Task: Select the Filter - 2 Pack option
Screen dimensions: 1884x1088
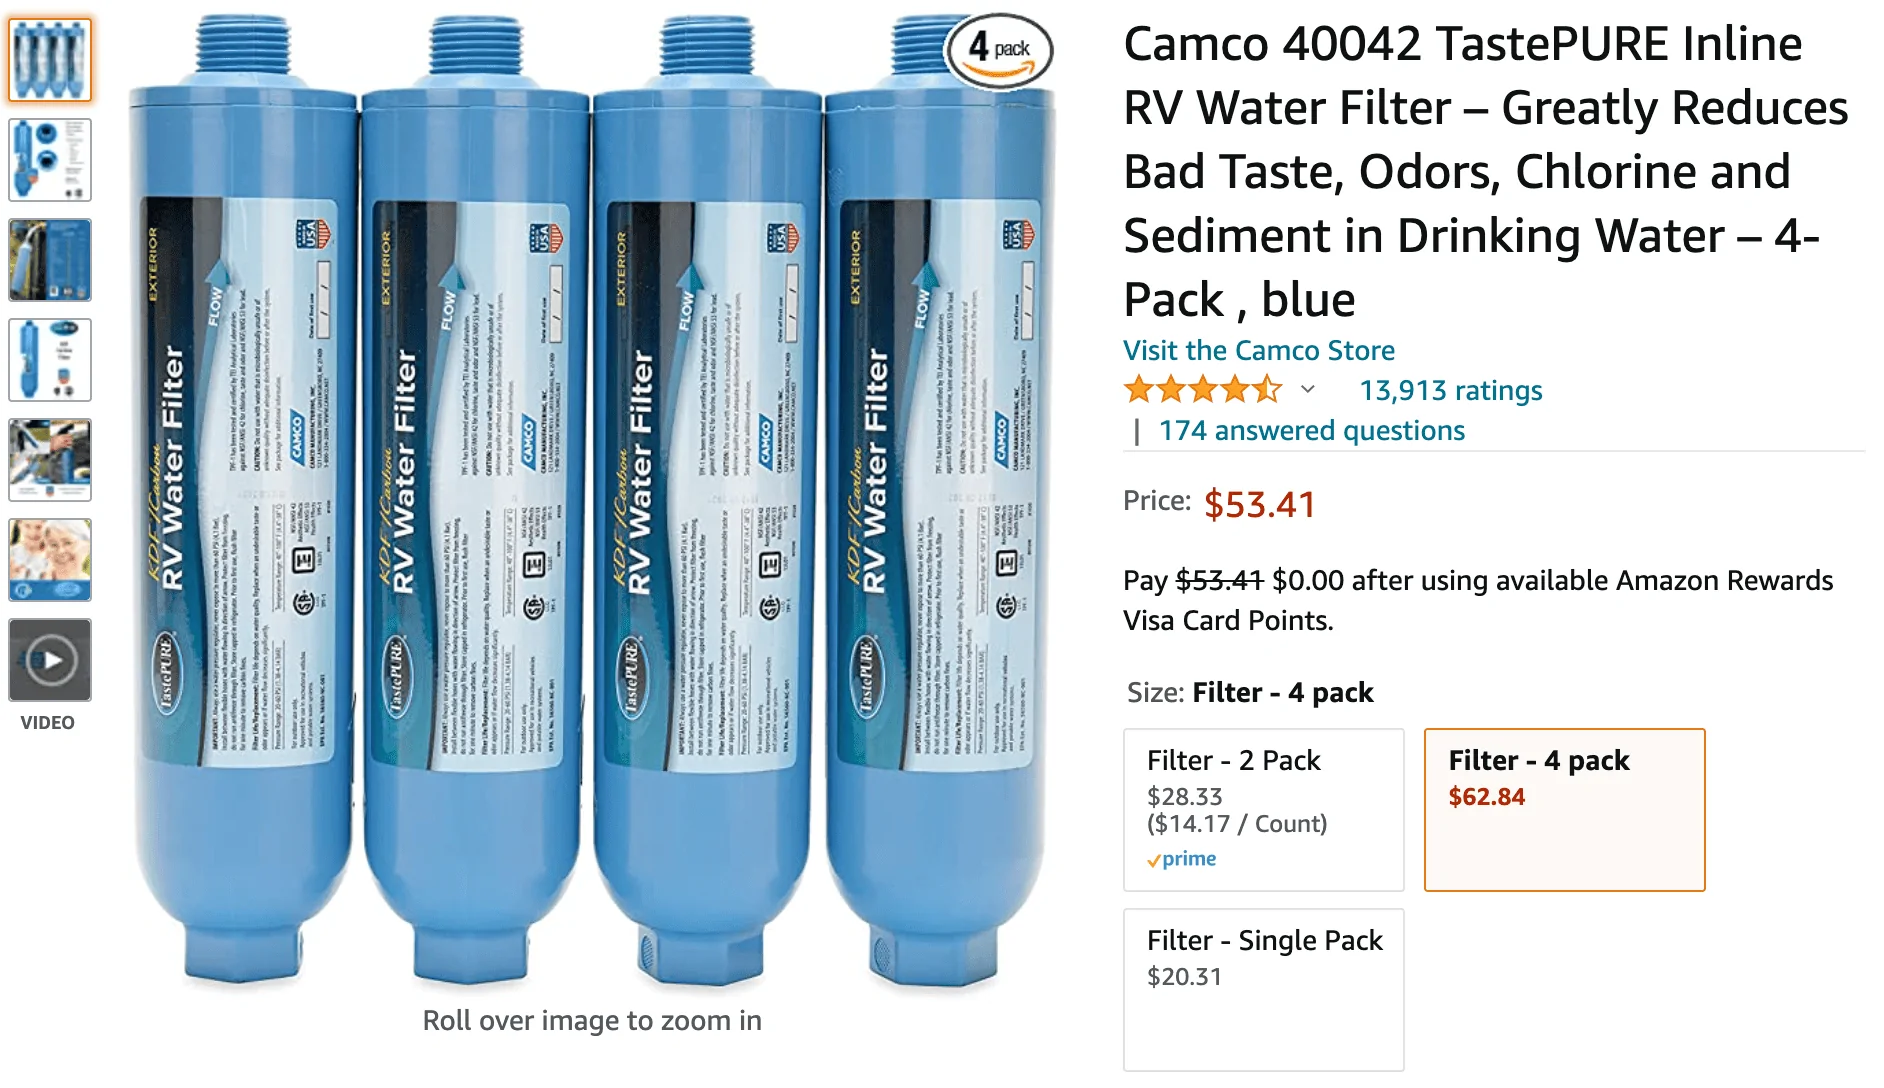Action: pos(1264,810)
